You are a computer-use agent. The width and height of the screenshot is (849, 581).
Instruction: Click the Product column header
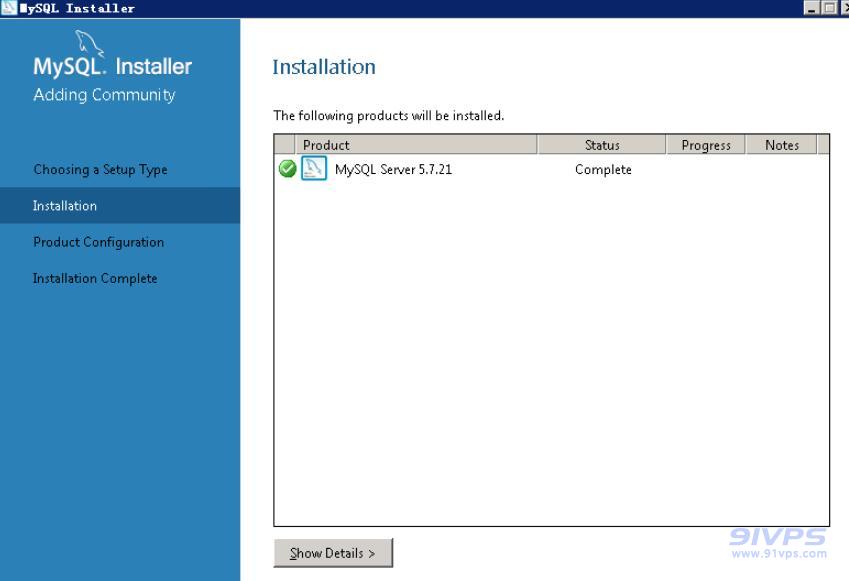coord(416,145)
